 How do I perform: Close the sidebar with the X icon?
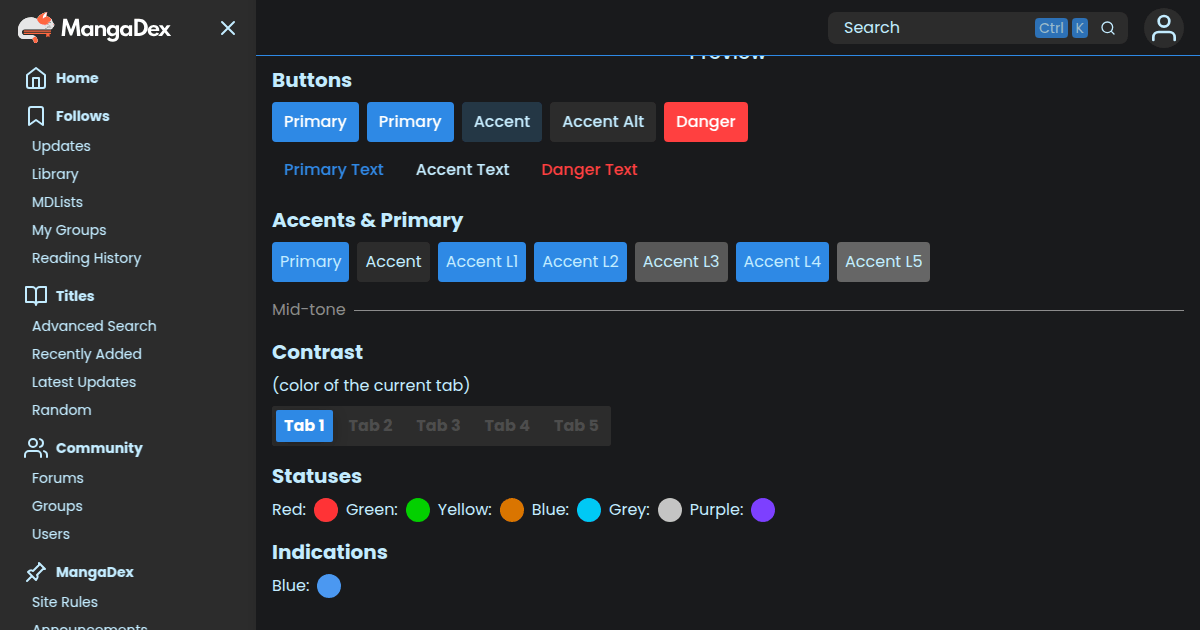click(x=228, y=28)
